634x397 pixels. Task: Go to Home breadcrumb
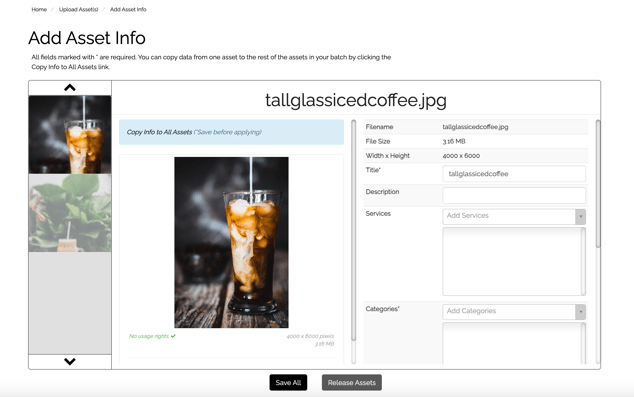39,9
